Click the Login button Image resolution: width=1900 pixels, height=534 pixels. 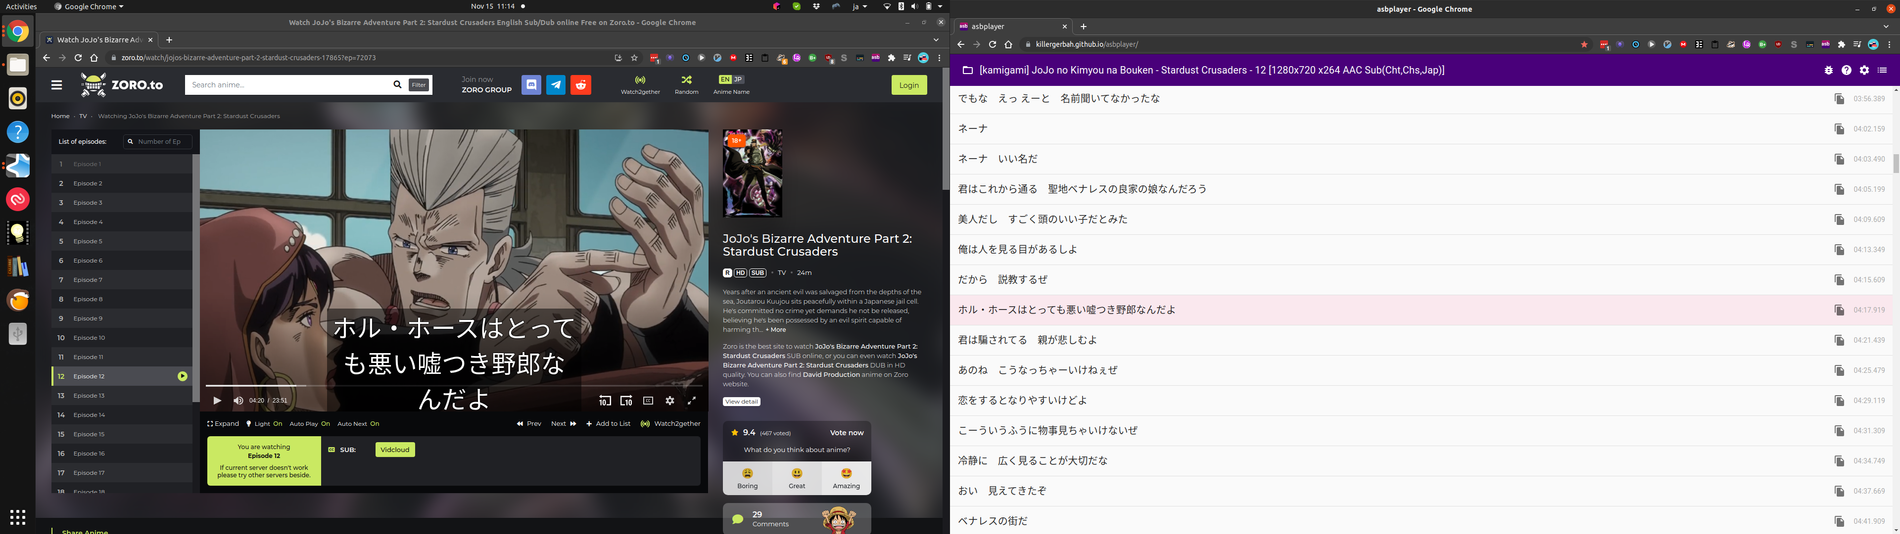[908, 85]
